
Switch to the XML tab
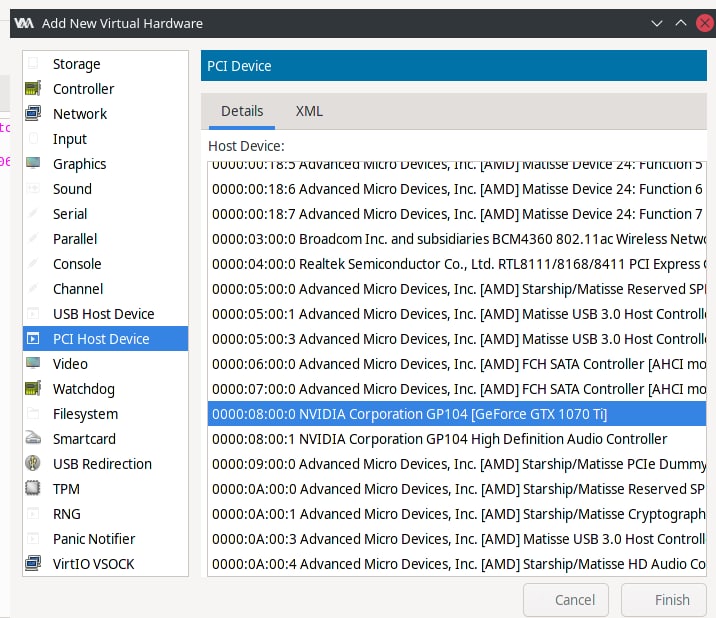309,111
